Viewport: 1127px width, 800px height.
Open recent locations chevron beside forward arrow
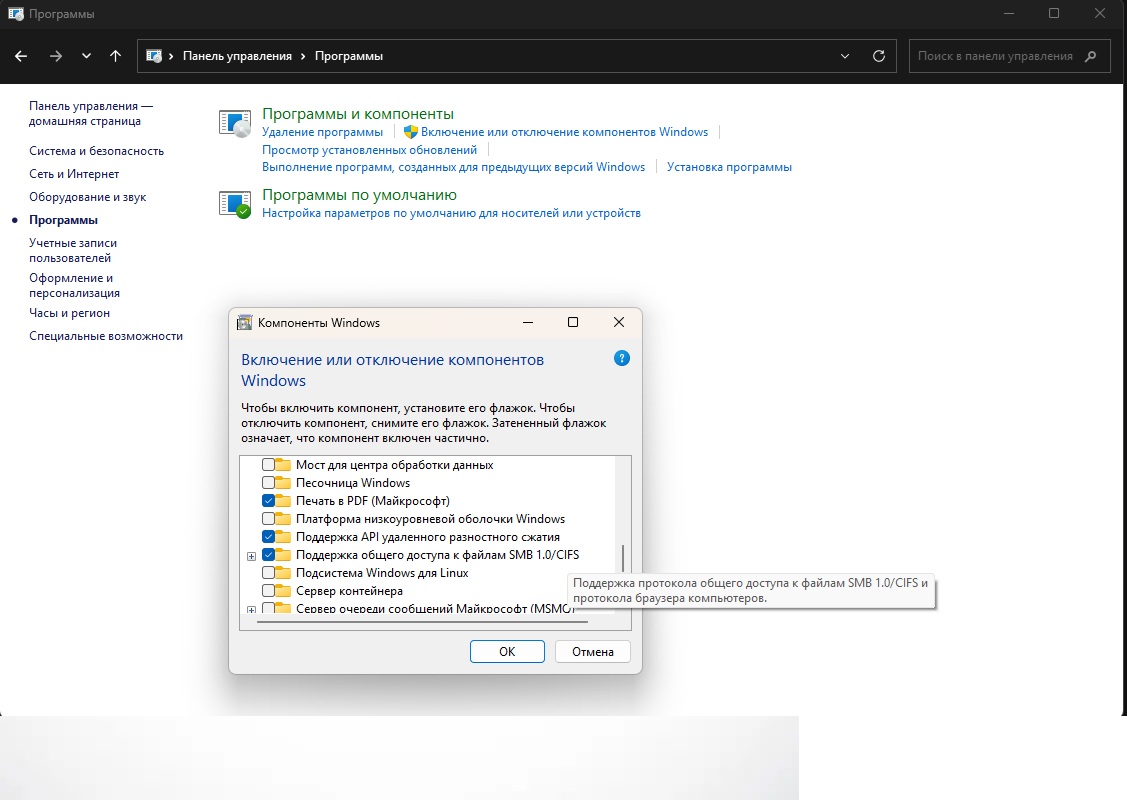tap(86, 56)
